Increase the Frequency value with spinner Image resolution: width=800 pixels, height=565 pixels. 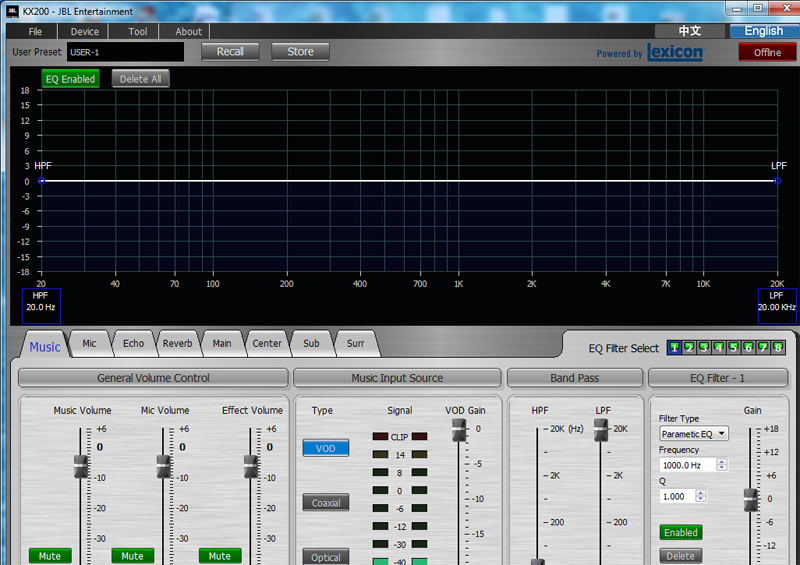click(x=723, y=461)
